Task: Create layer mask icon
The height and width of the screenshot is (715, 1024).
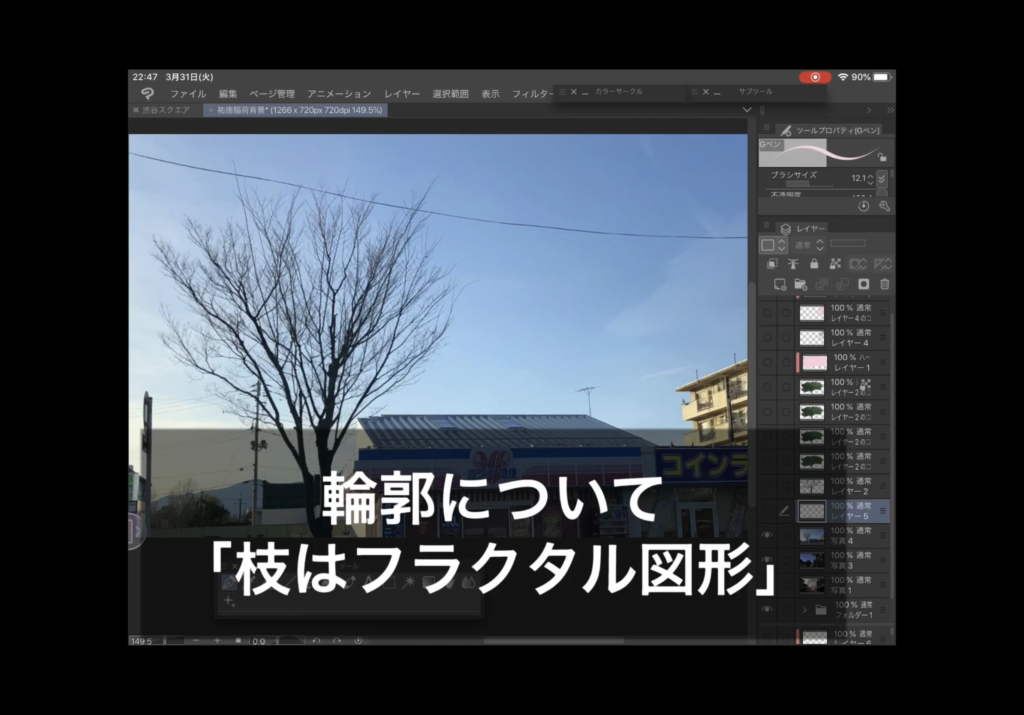Action: (863, 284)
